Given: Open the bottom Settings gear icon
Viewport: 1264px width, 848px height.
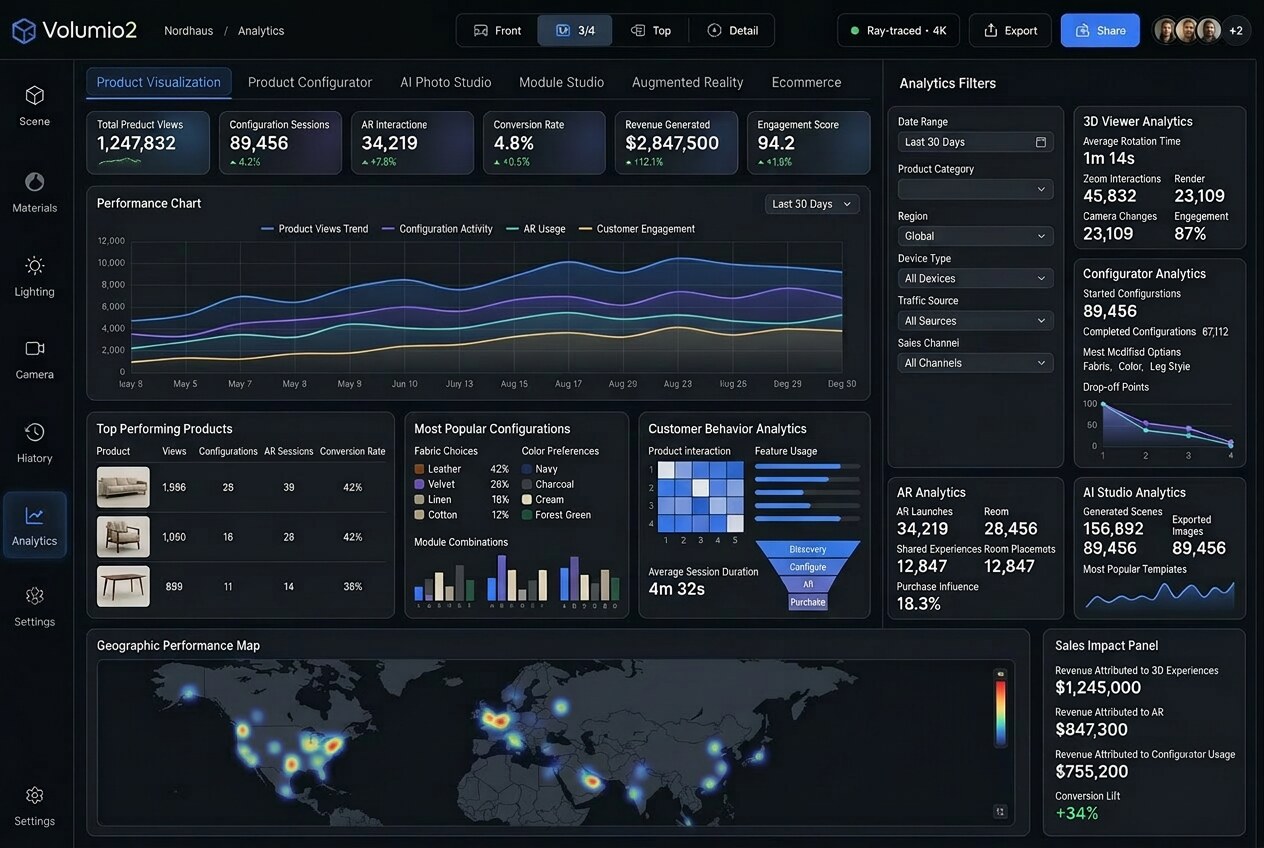Looking at the screenshot, I should coord(34,795).
